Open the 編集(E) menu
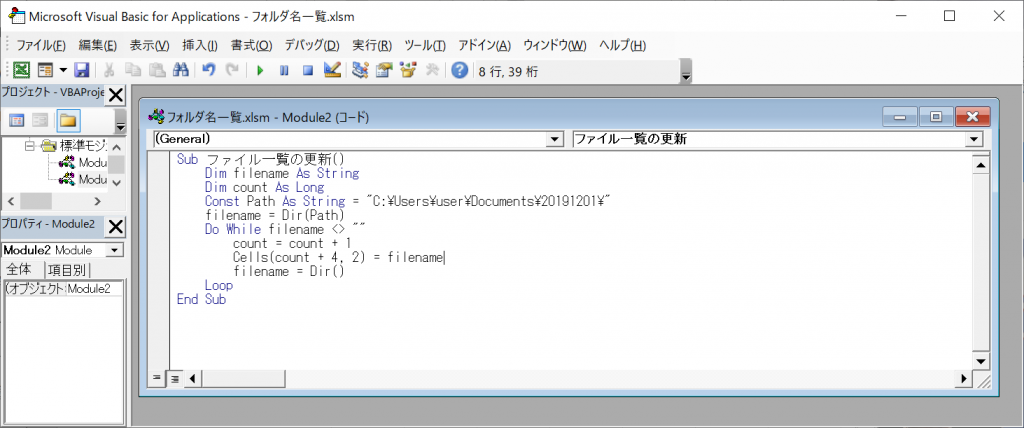1024x428 pixels. [x=97, y=46]
